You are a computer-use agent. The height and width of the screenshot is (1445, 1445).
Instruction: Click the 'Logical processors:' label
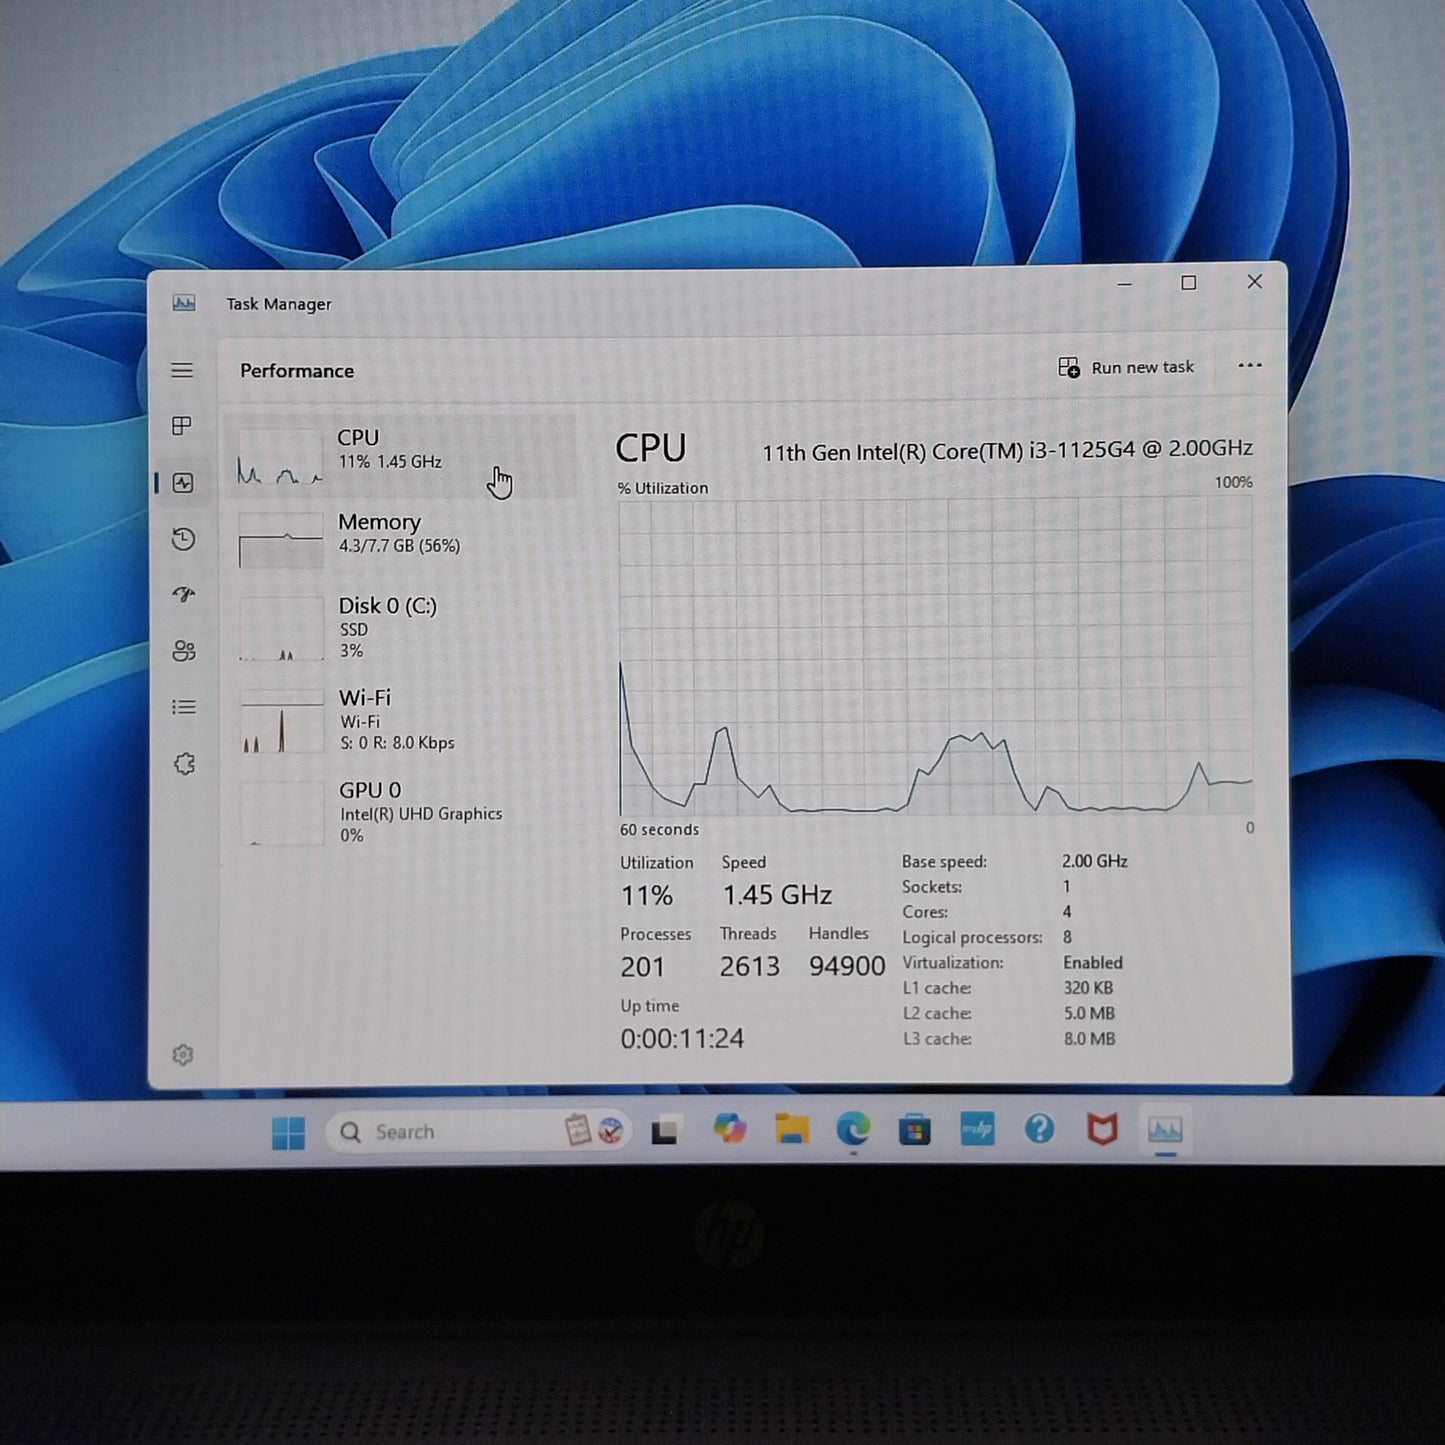coord(972,938)
